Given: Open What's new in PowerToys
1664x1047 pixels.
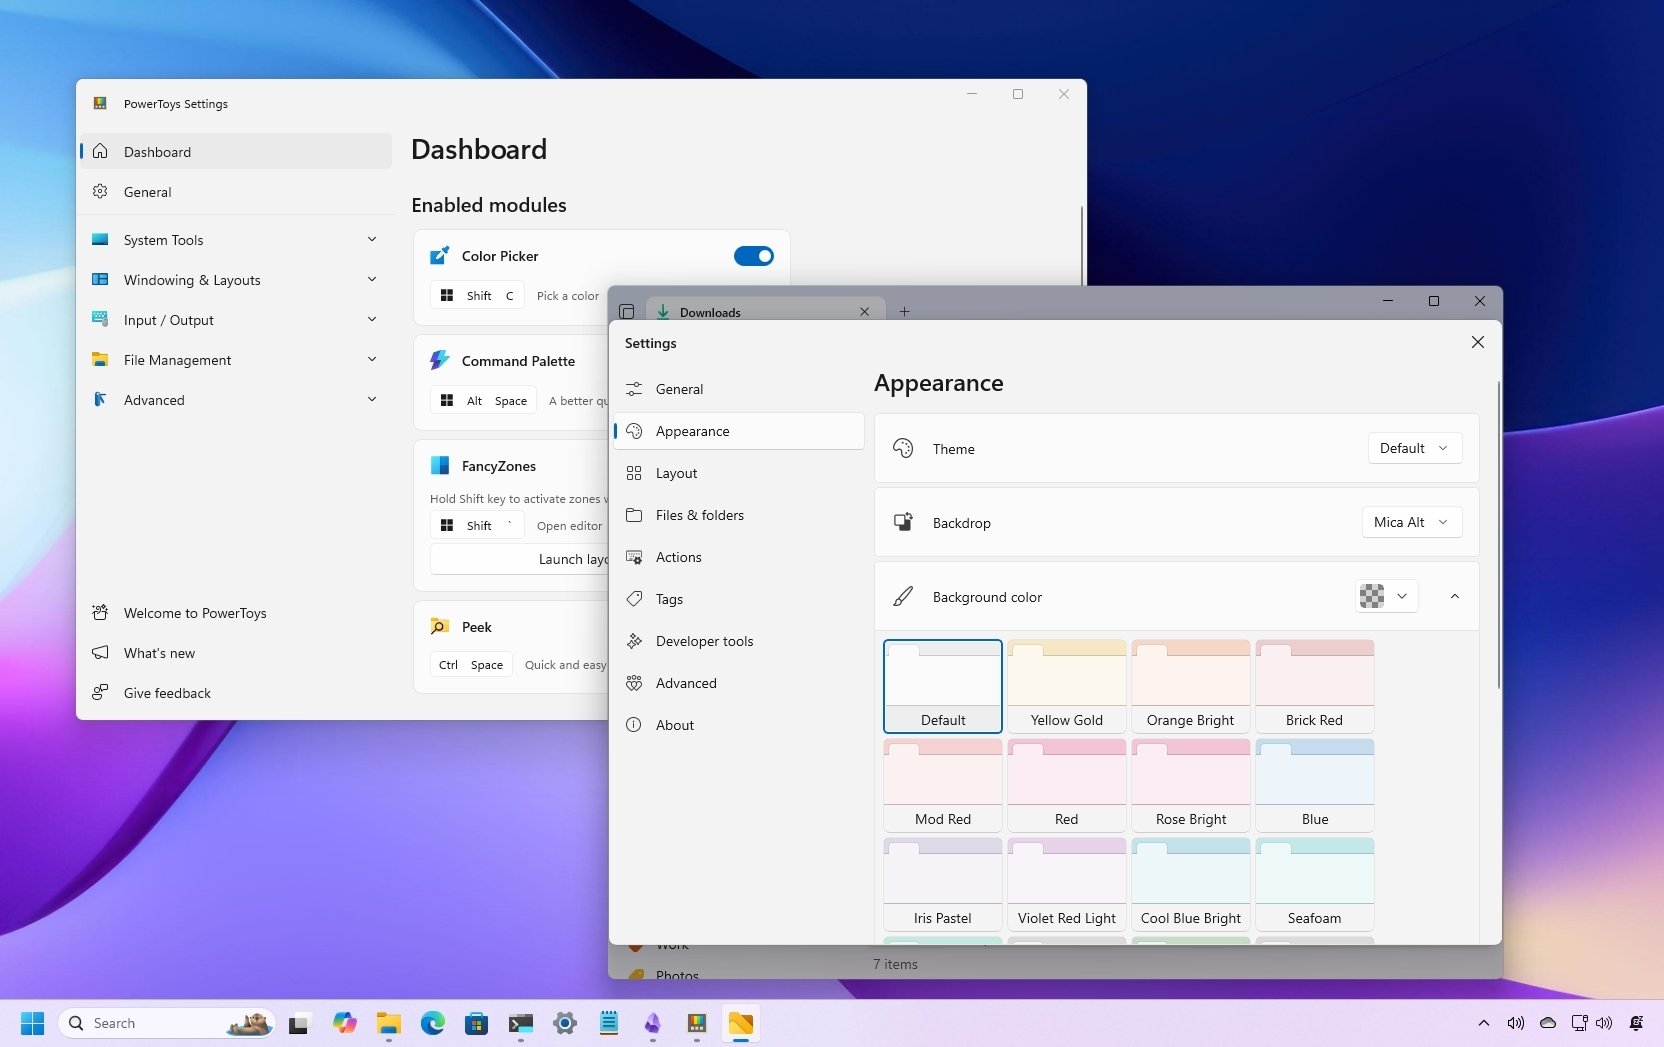Looking at the screenshot, I should (158, 652).
